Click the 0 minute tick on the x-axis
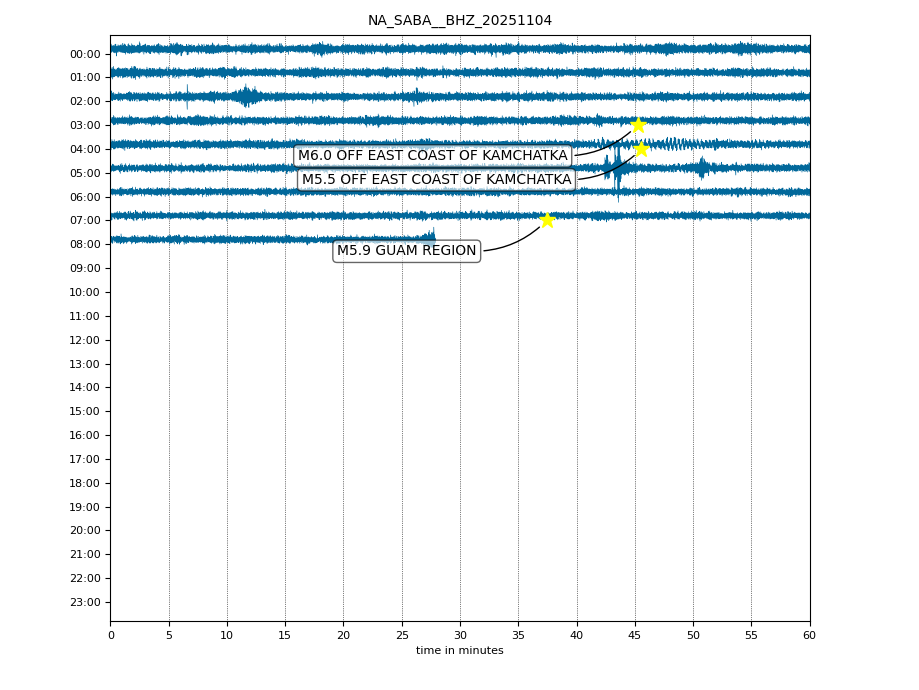Screen dimensions: 919x690 [x=111, y=635]
